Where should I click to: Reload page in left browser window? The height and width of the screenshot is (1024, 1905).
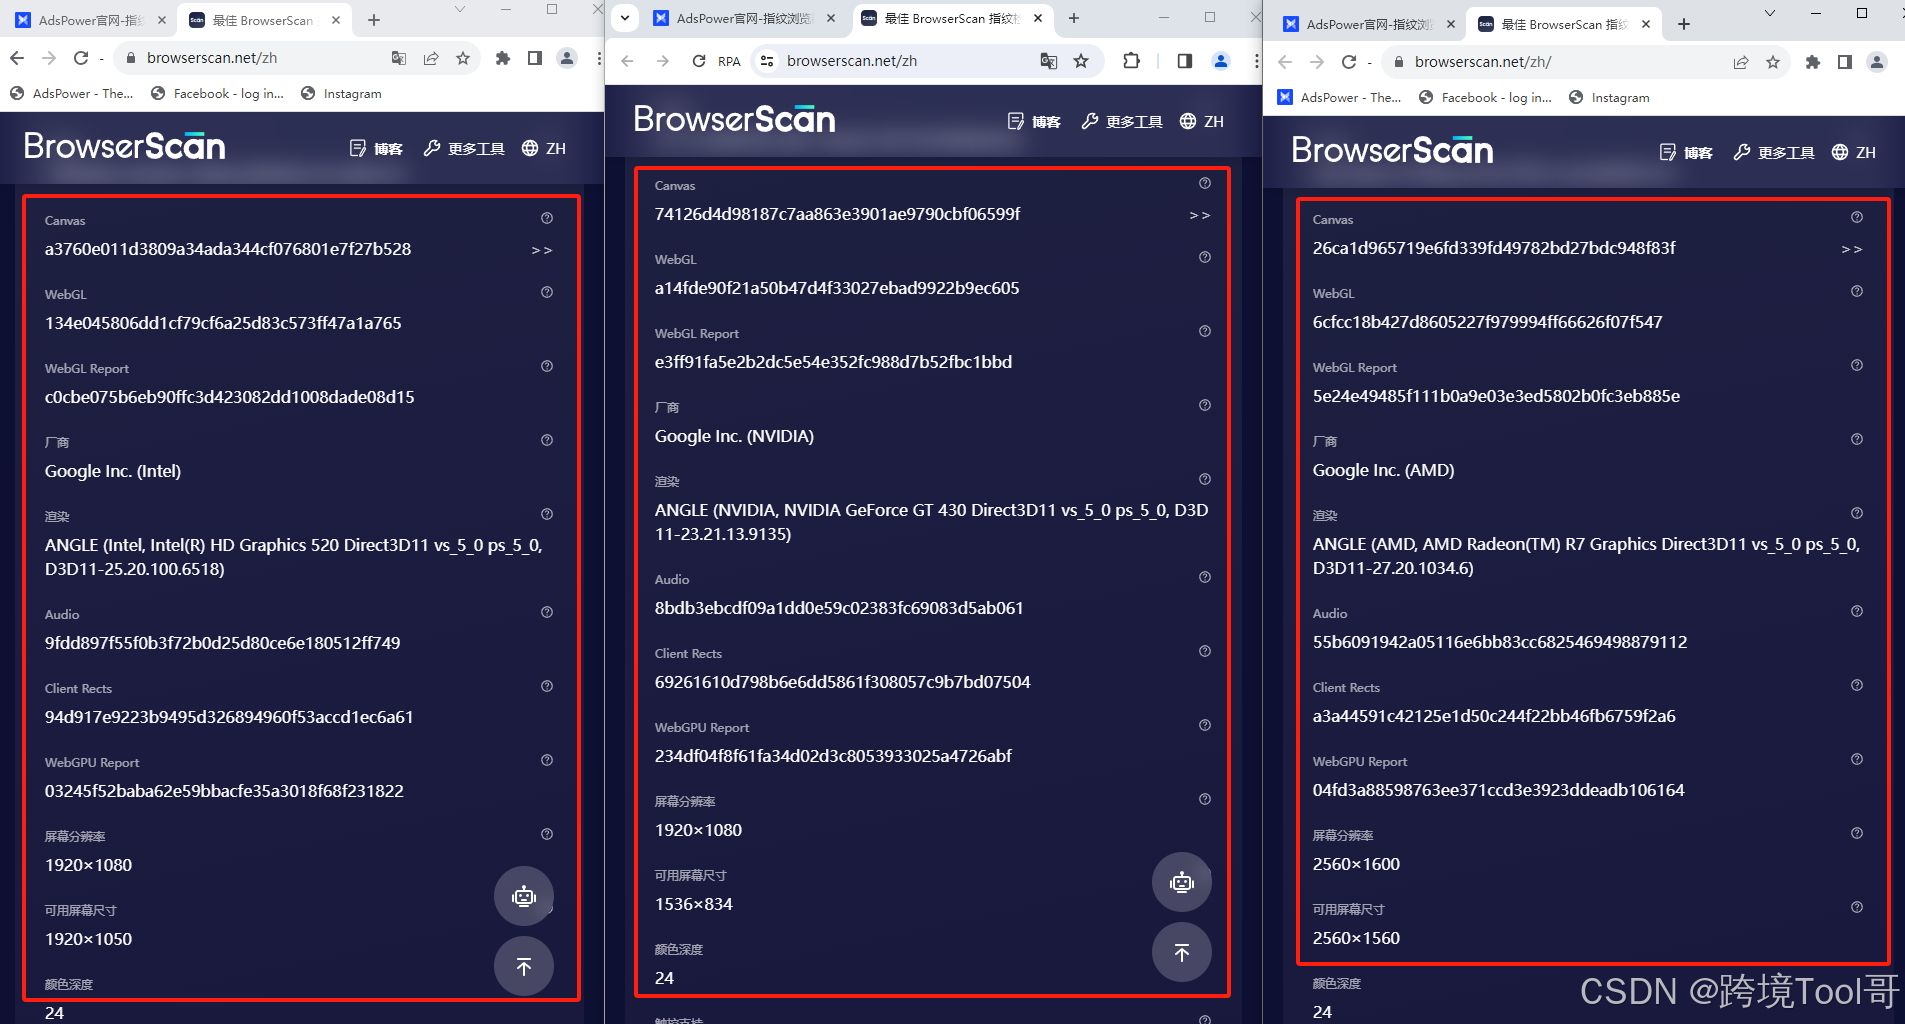pos(81,58)
